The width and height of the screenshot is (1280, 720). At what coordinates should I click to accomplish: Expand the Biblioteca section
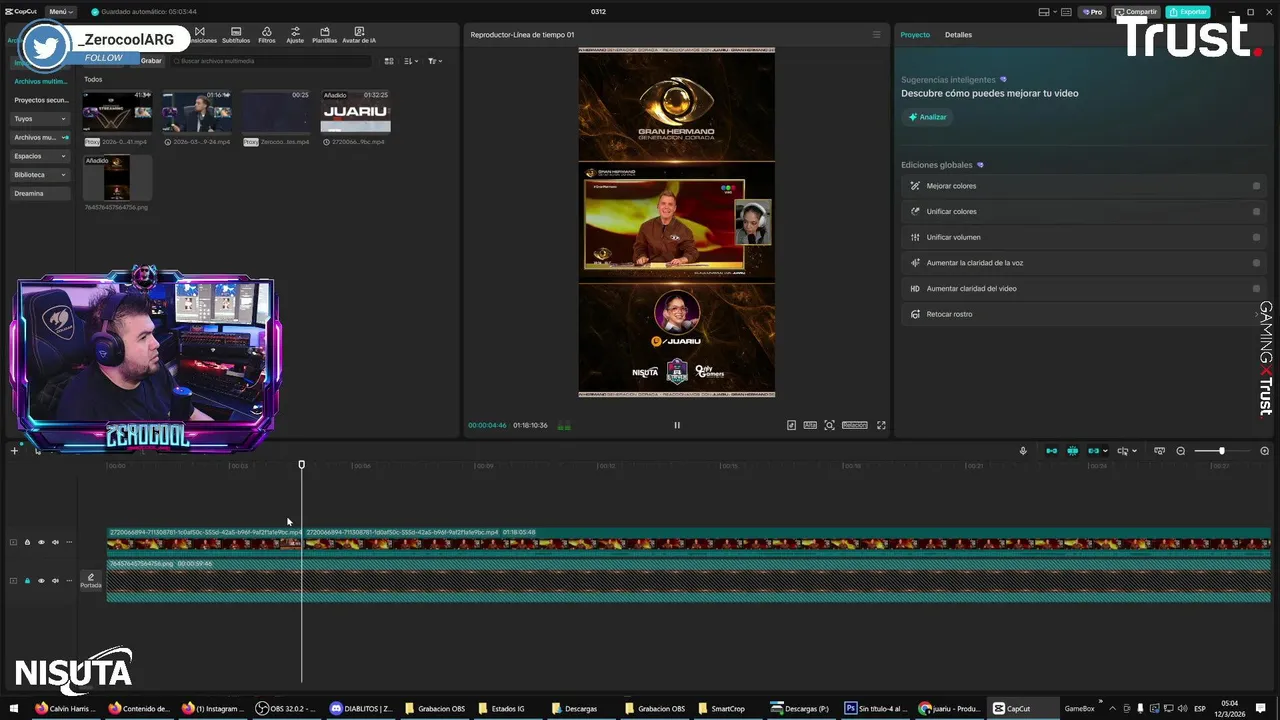click(40, 175)
